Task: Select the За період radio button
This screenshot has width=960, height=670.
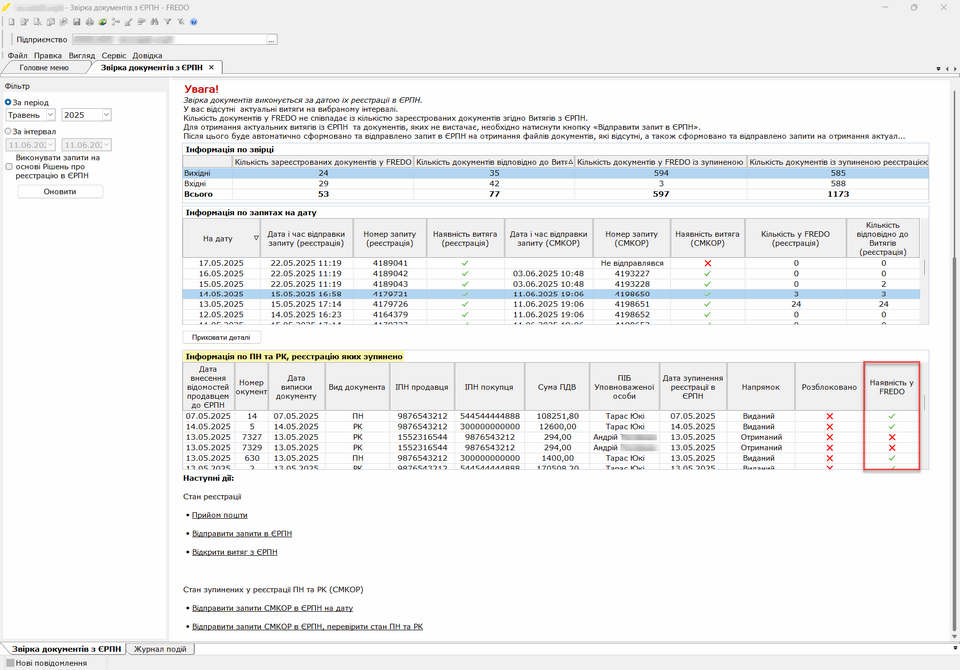Action: coord(8,102)
